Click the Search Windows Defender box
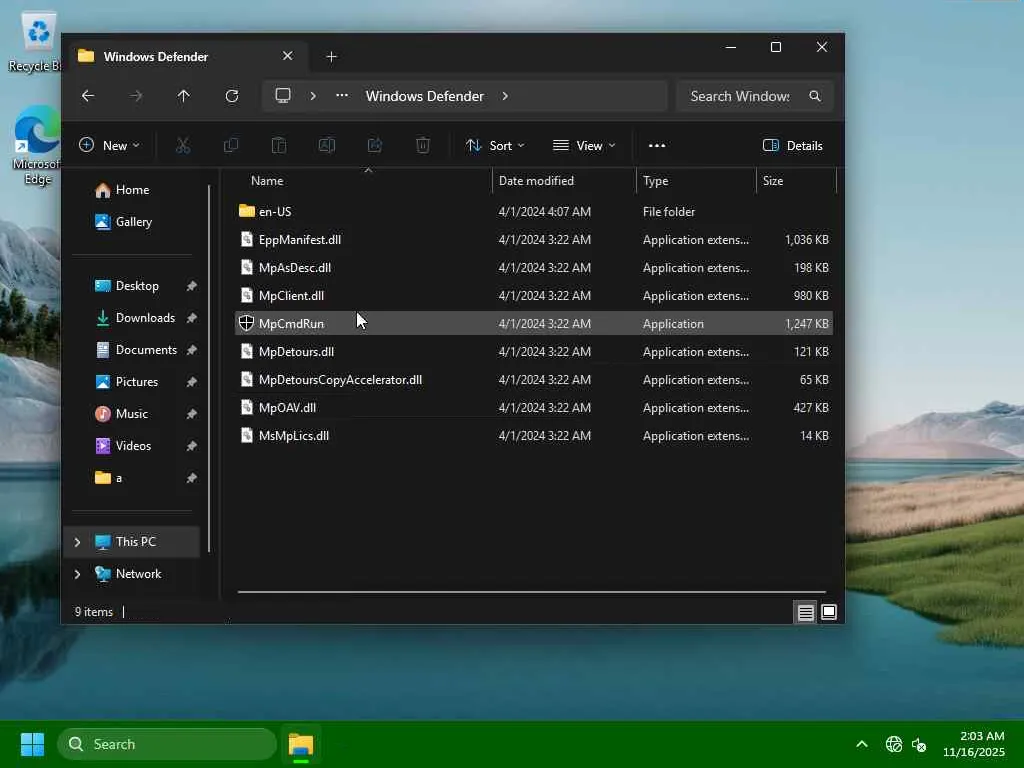Image resolution: width=1024 pixels, height=768 pixels. pos(742,96)
